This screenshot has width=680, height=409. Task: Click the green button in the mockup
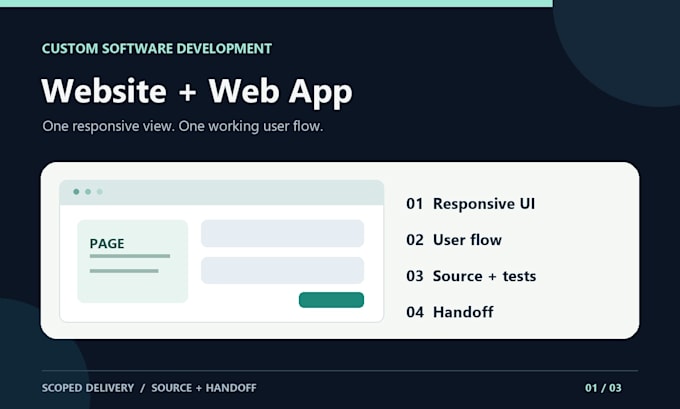tap(331, 300)
